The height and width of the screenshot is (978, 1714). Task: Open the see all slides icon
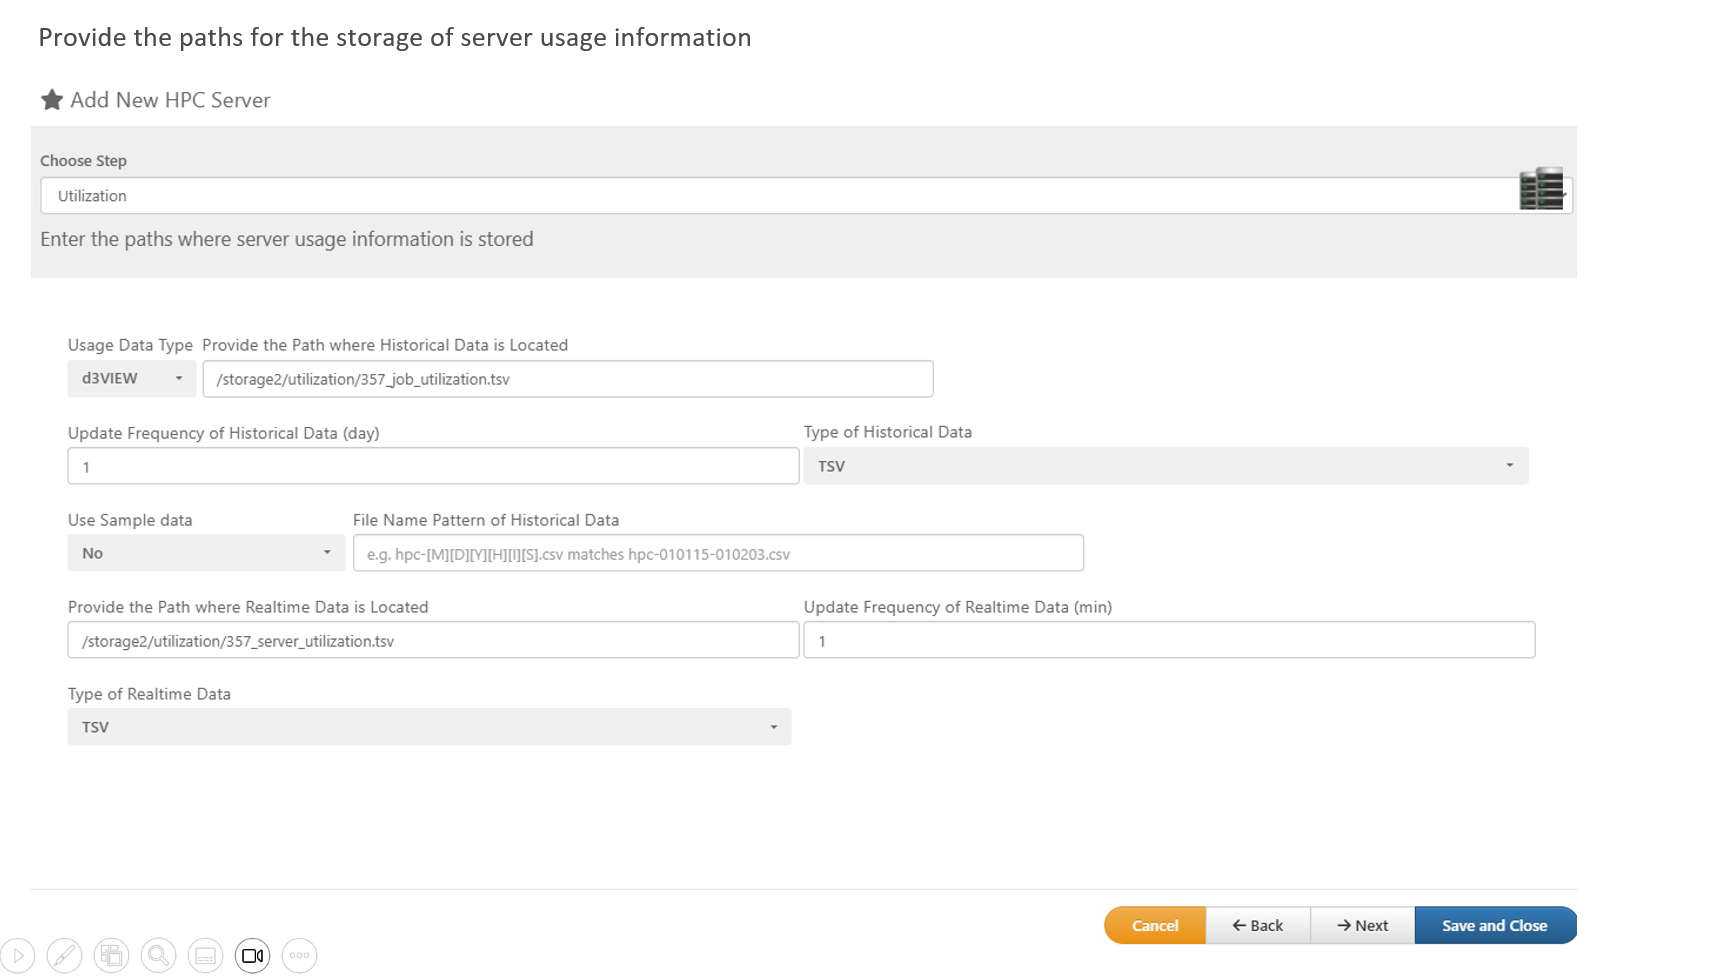(x=111, y=956)
